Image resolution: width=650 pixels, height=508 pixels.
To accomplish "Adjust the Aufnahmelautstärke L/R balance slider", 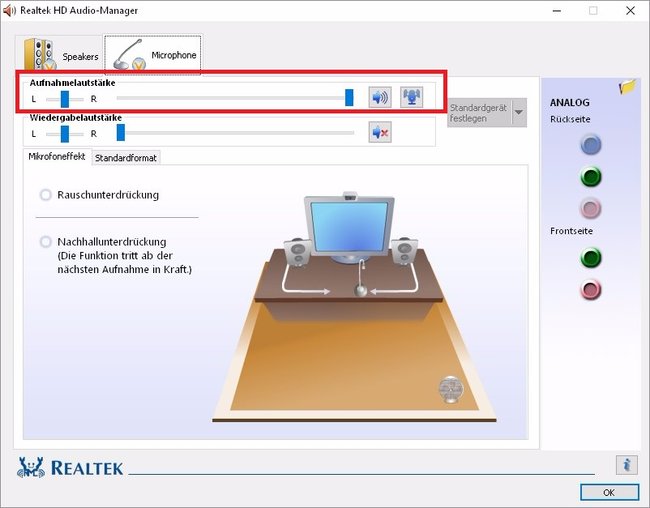I will [65, 99].
